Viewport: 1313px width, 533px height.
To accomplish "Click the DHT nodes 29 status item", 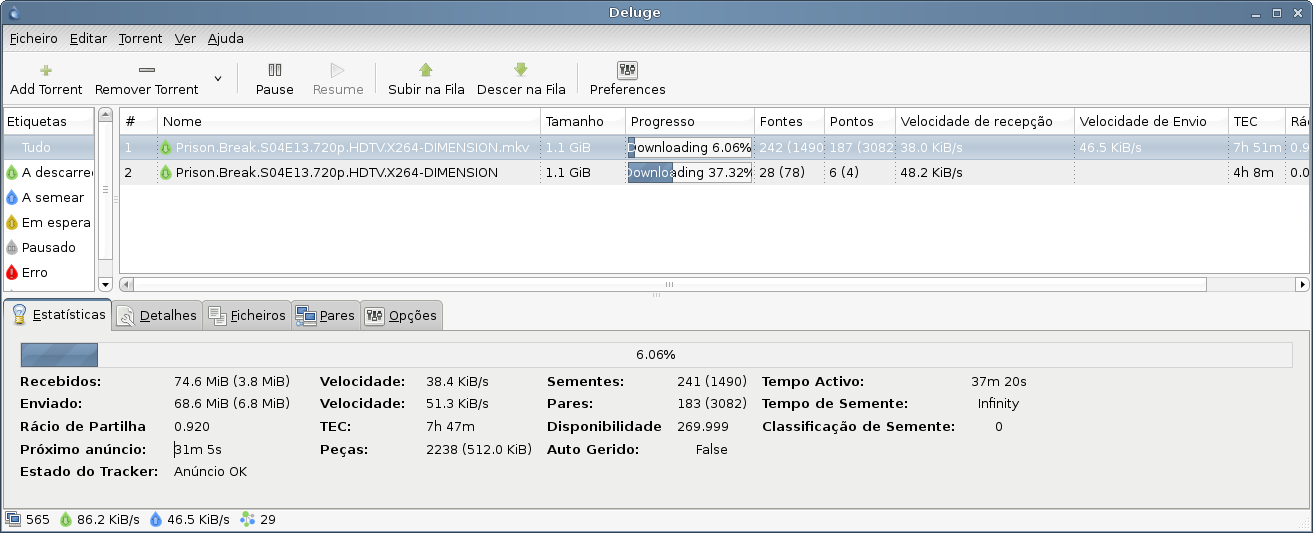I will (258, 519).
